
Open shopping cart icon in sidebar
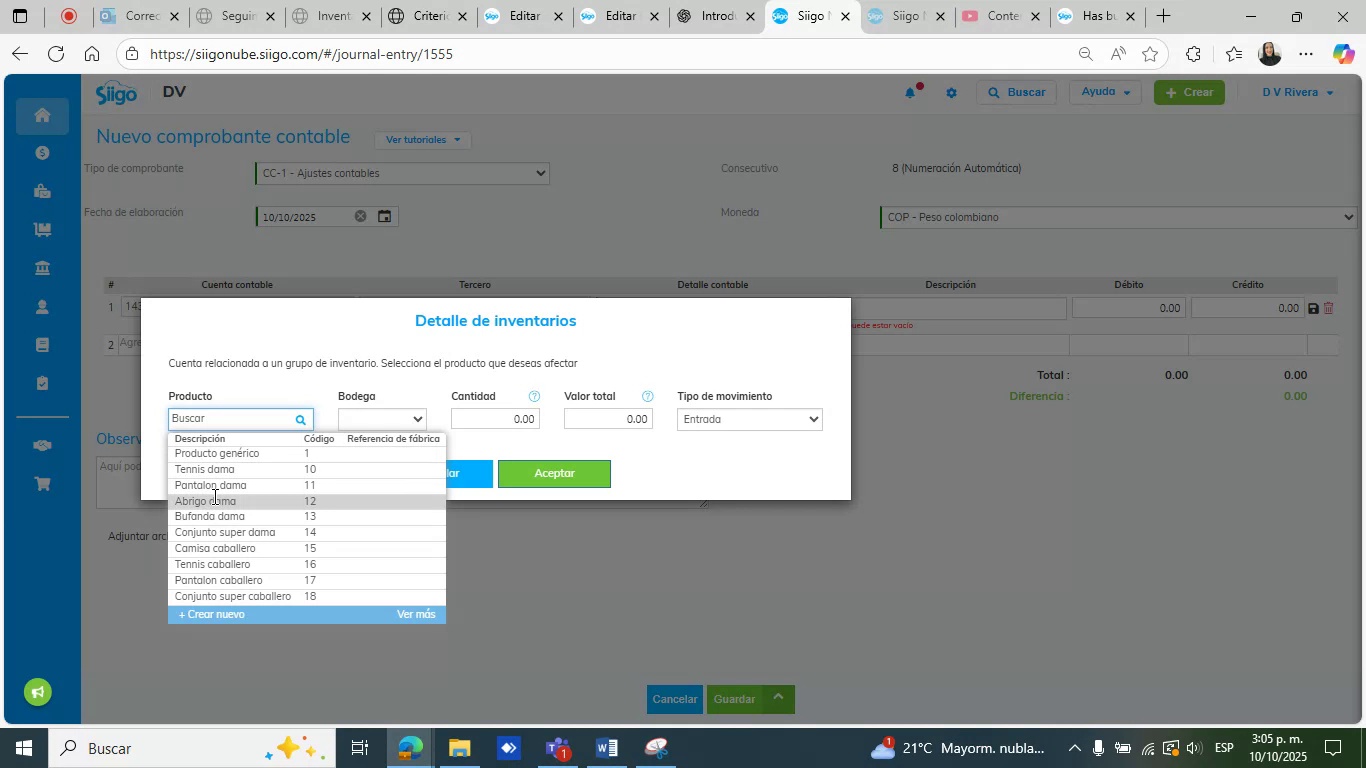pyautogui.click(x=42, y=484)
